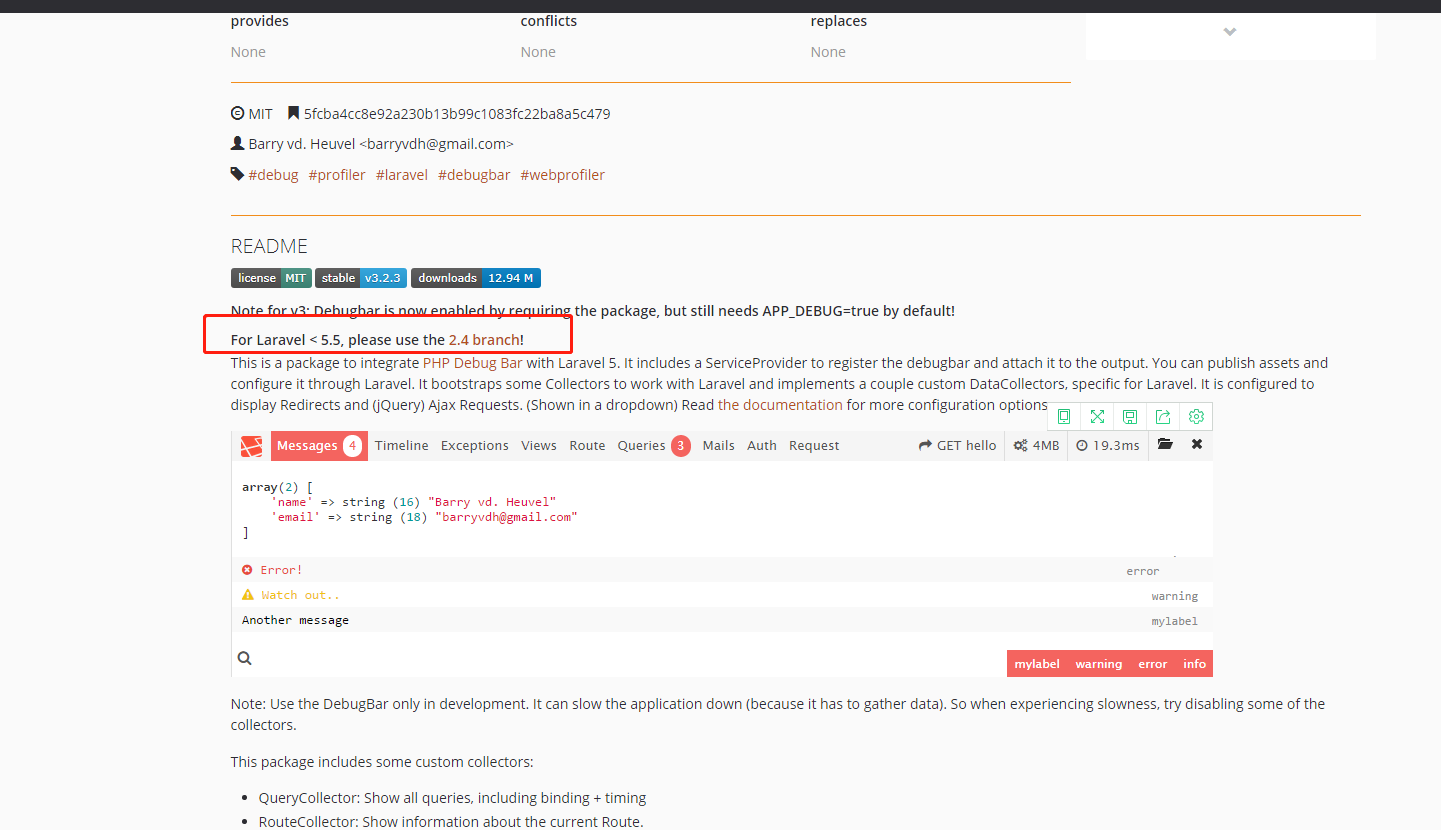This screenshot has width=1441, height=830.
Task: Open the Route tab
Action: click(x=588, y=446)
